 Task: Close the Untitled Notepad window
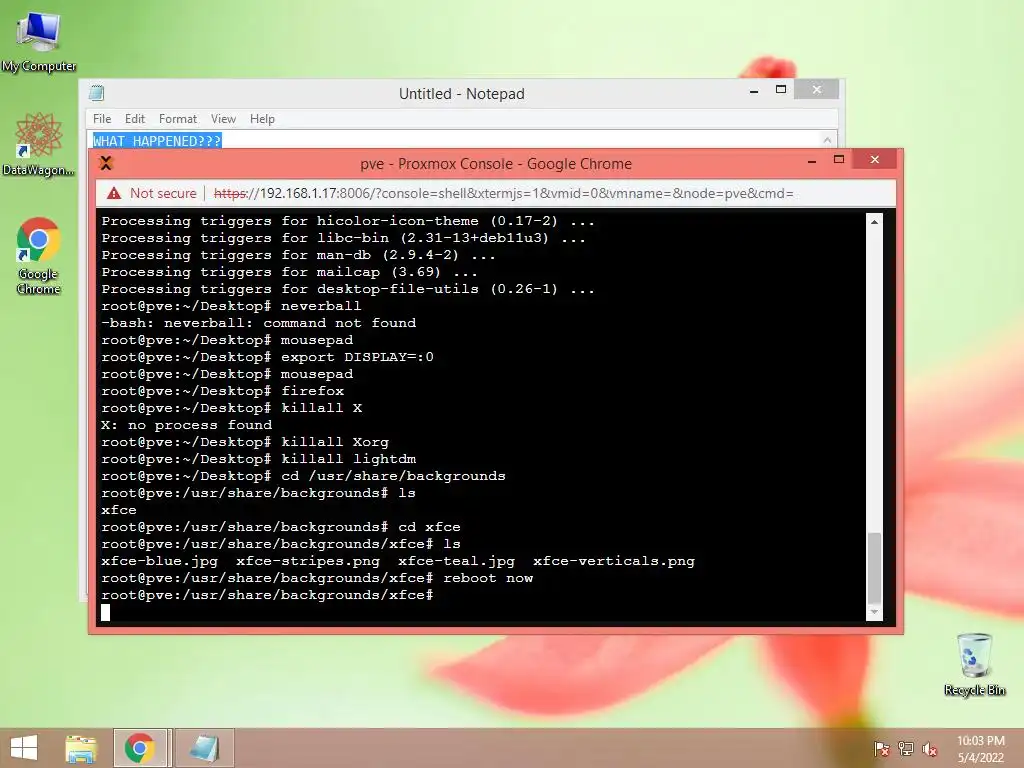816,89
